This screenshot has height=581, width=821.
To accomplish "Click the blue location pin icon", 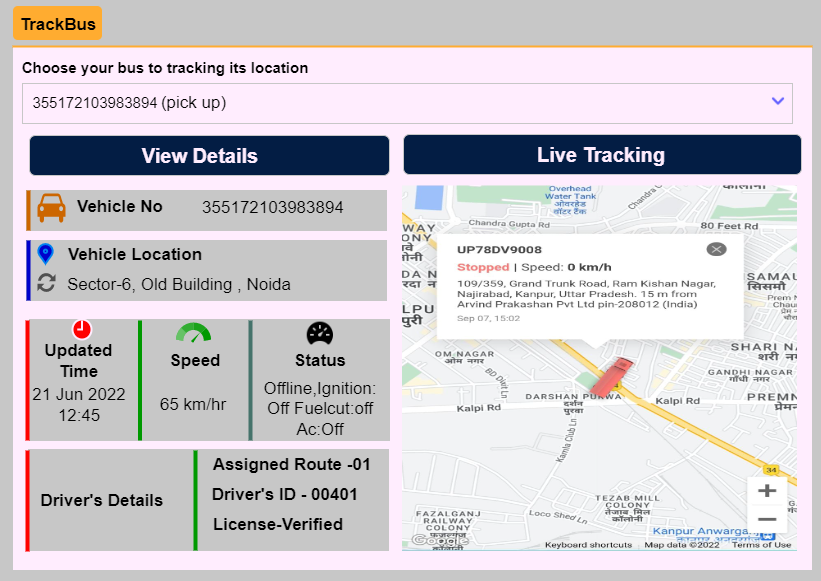I will tap(46, 254).
